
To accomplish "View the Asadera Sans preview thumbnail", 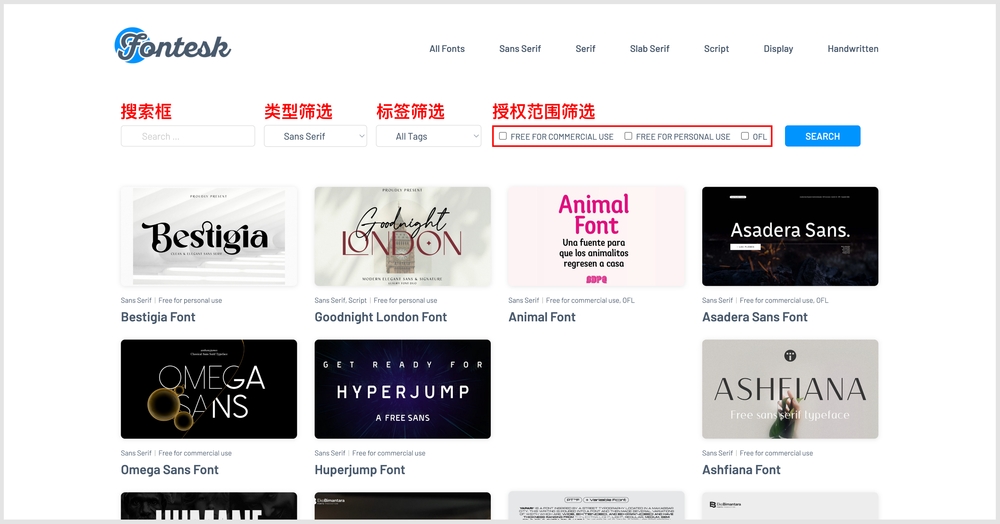I will [790, 236].
